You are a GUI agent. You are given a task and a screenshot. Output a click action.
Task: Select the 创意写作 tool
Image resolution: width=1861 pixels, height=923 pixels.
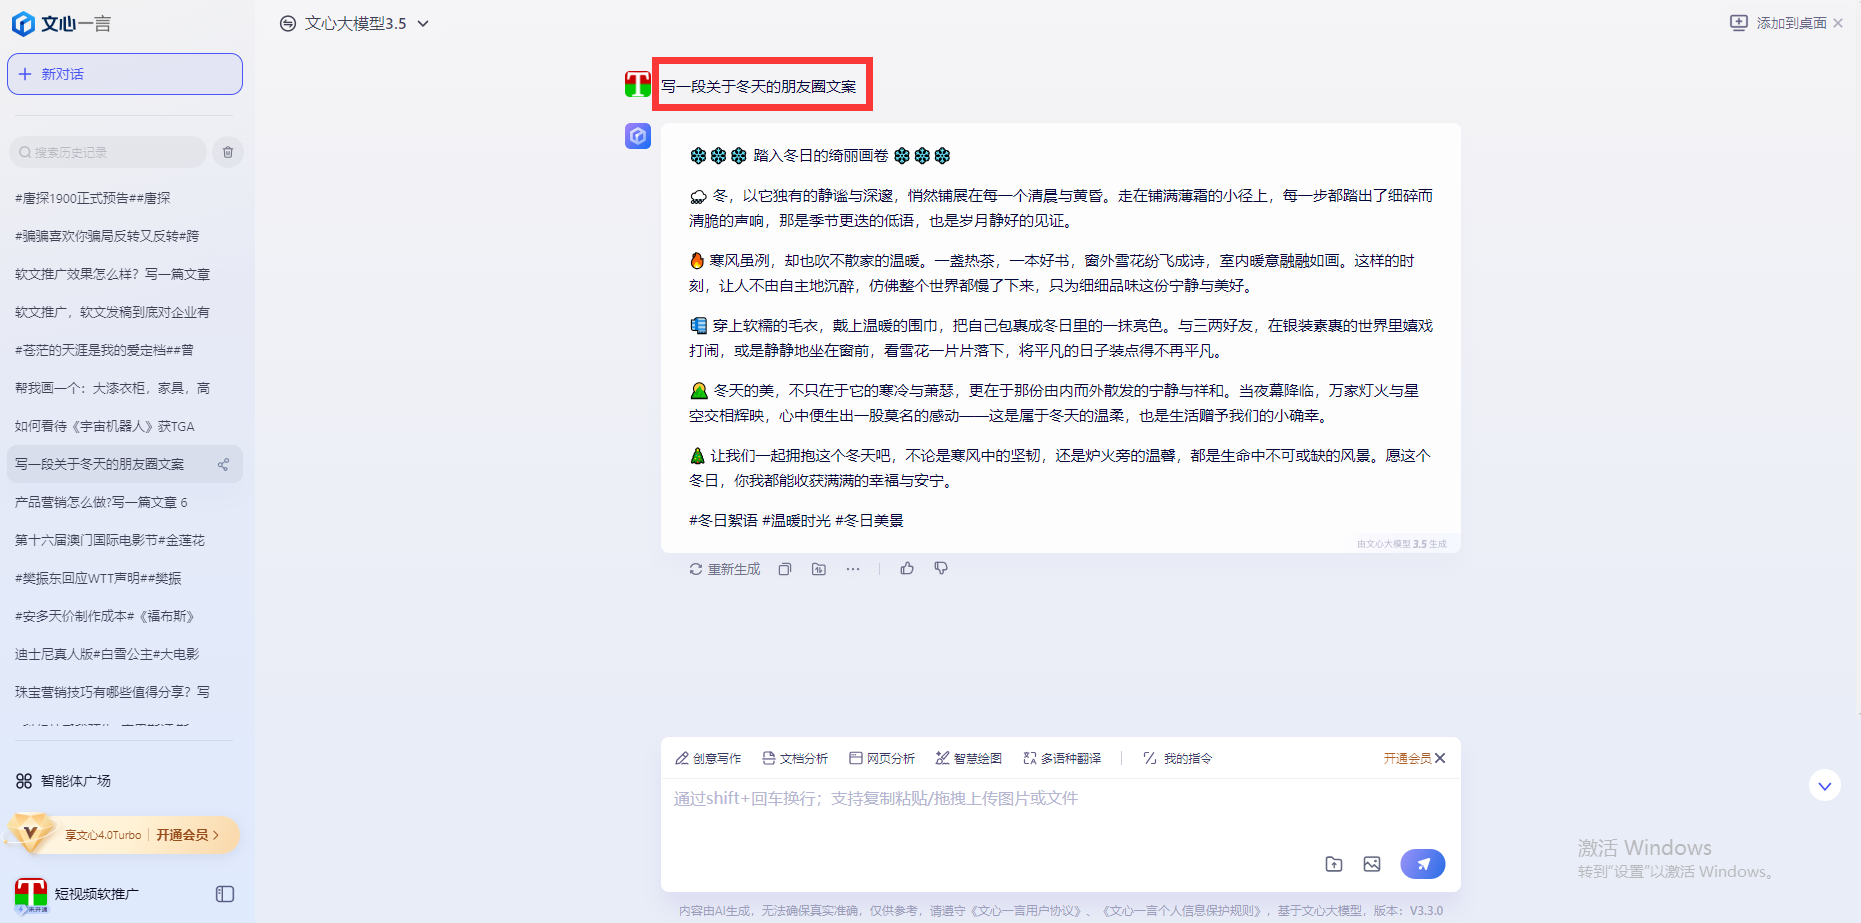708,758
